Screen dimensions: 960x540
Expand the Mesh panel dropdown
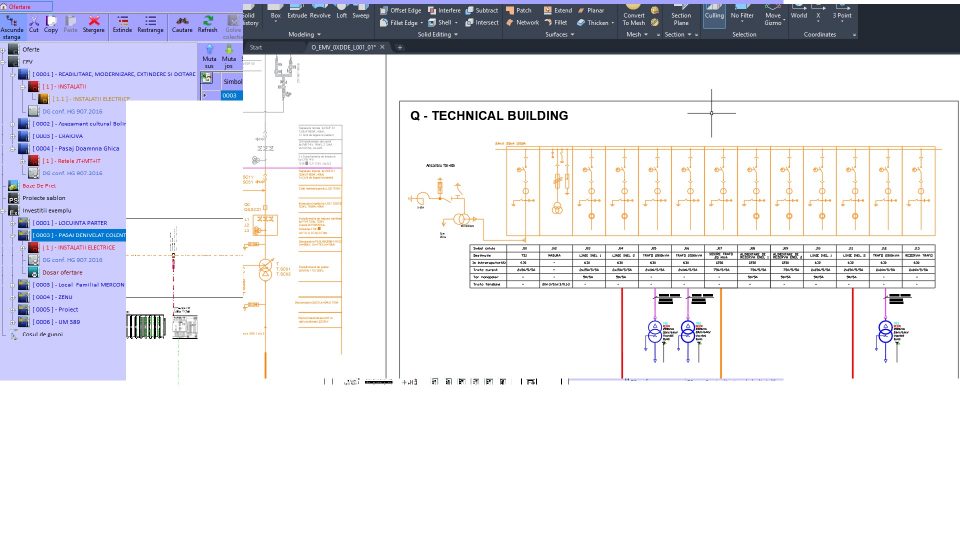click(637, 35)
